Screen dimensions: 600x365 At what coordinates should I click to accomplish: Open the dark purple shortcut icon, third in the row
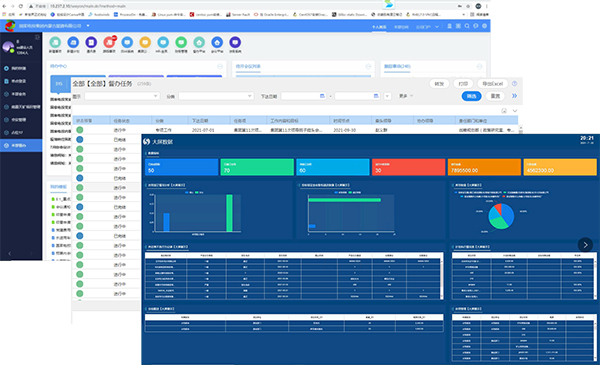[x=91, y=42]
